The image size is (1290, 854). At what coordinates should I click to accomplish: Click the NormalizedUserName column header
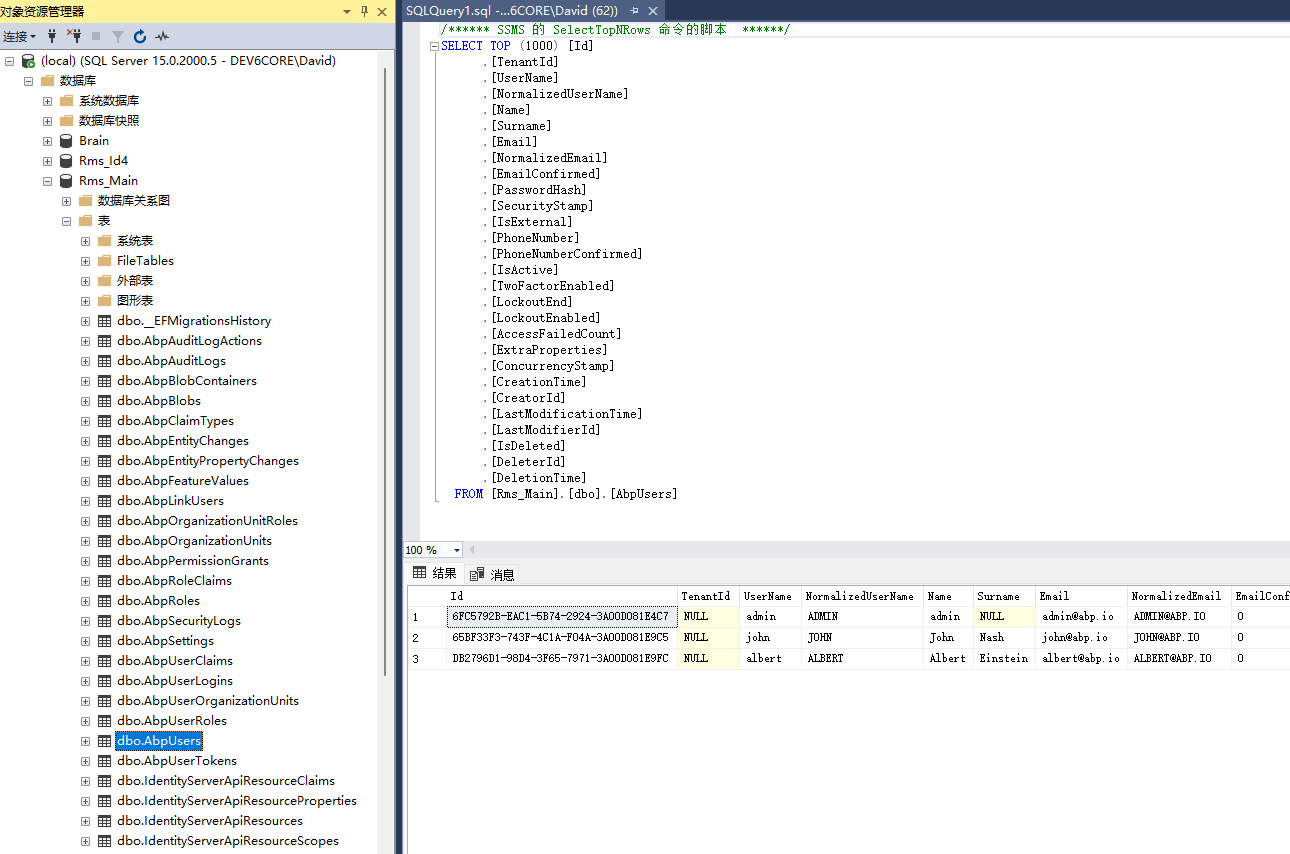click(859, 596)
